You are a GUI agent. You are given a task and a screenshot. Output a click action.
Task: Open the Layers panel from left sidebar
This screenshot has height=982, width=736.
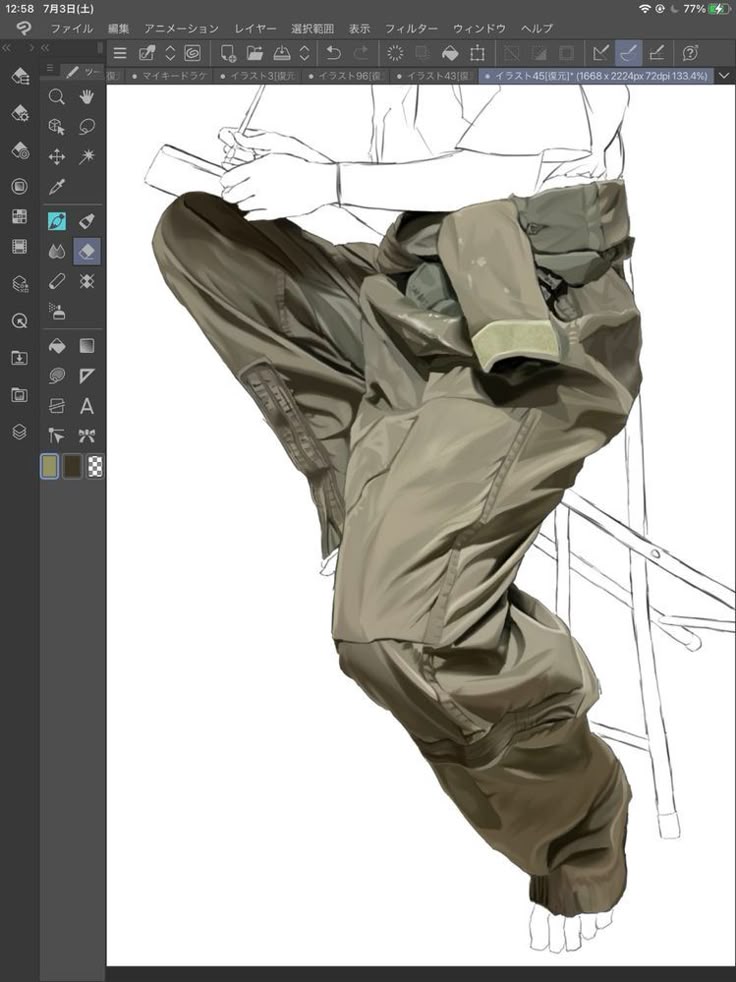click(19, 432)
